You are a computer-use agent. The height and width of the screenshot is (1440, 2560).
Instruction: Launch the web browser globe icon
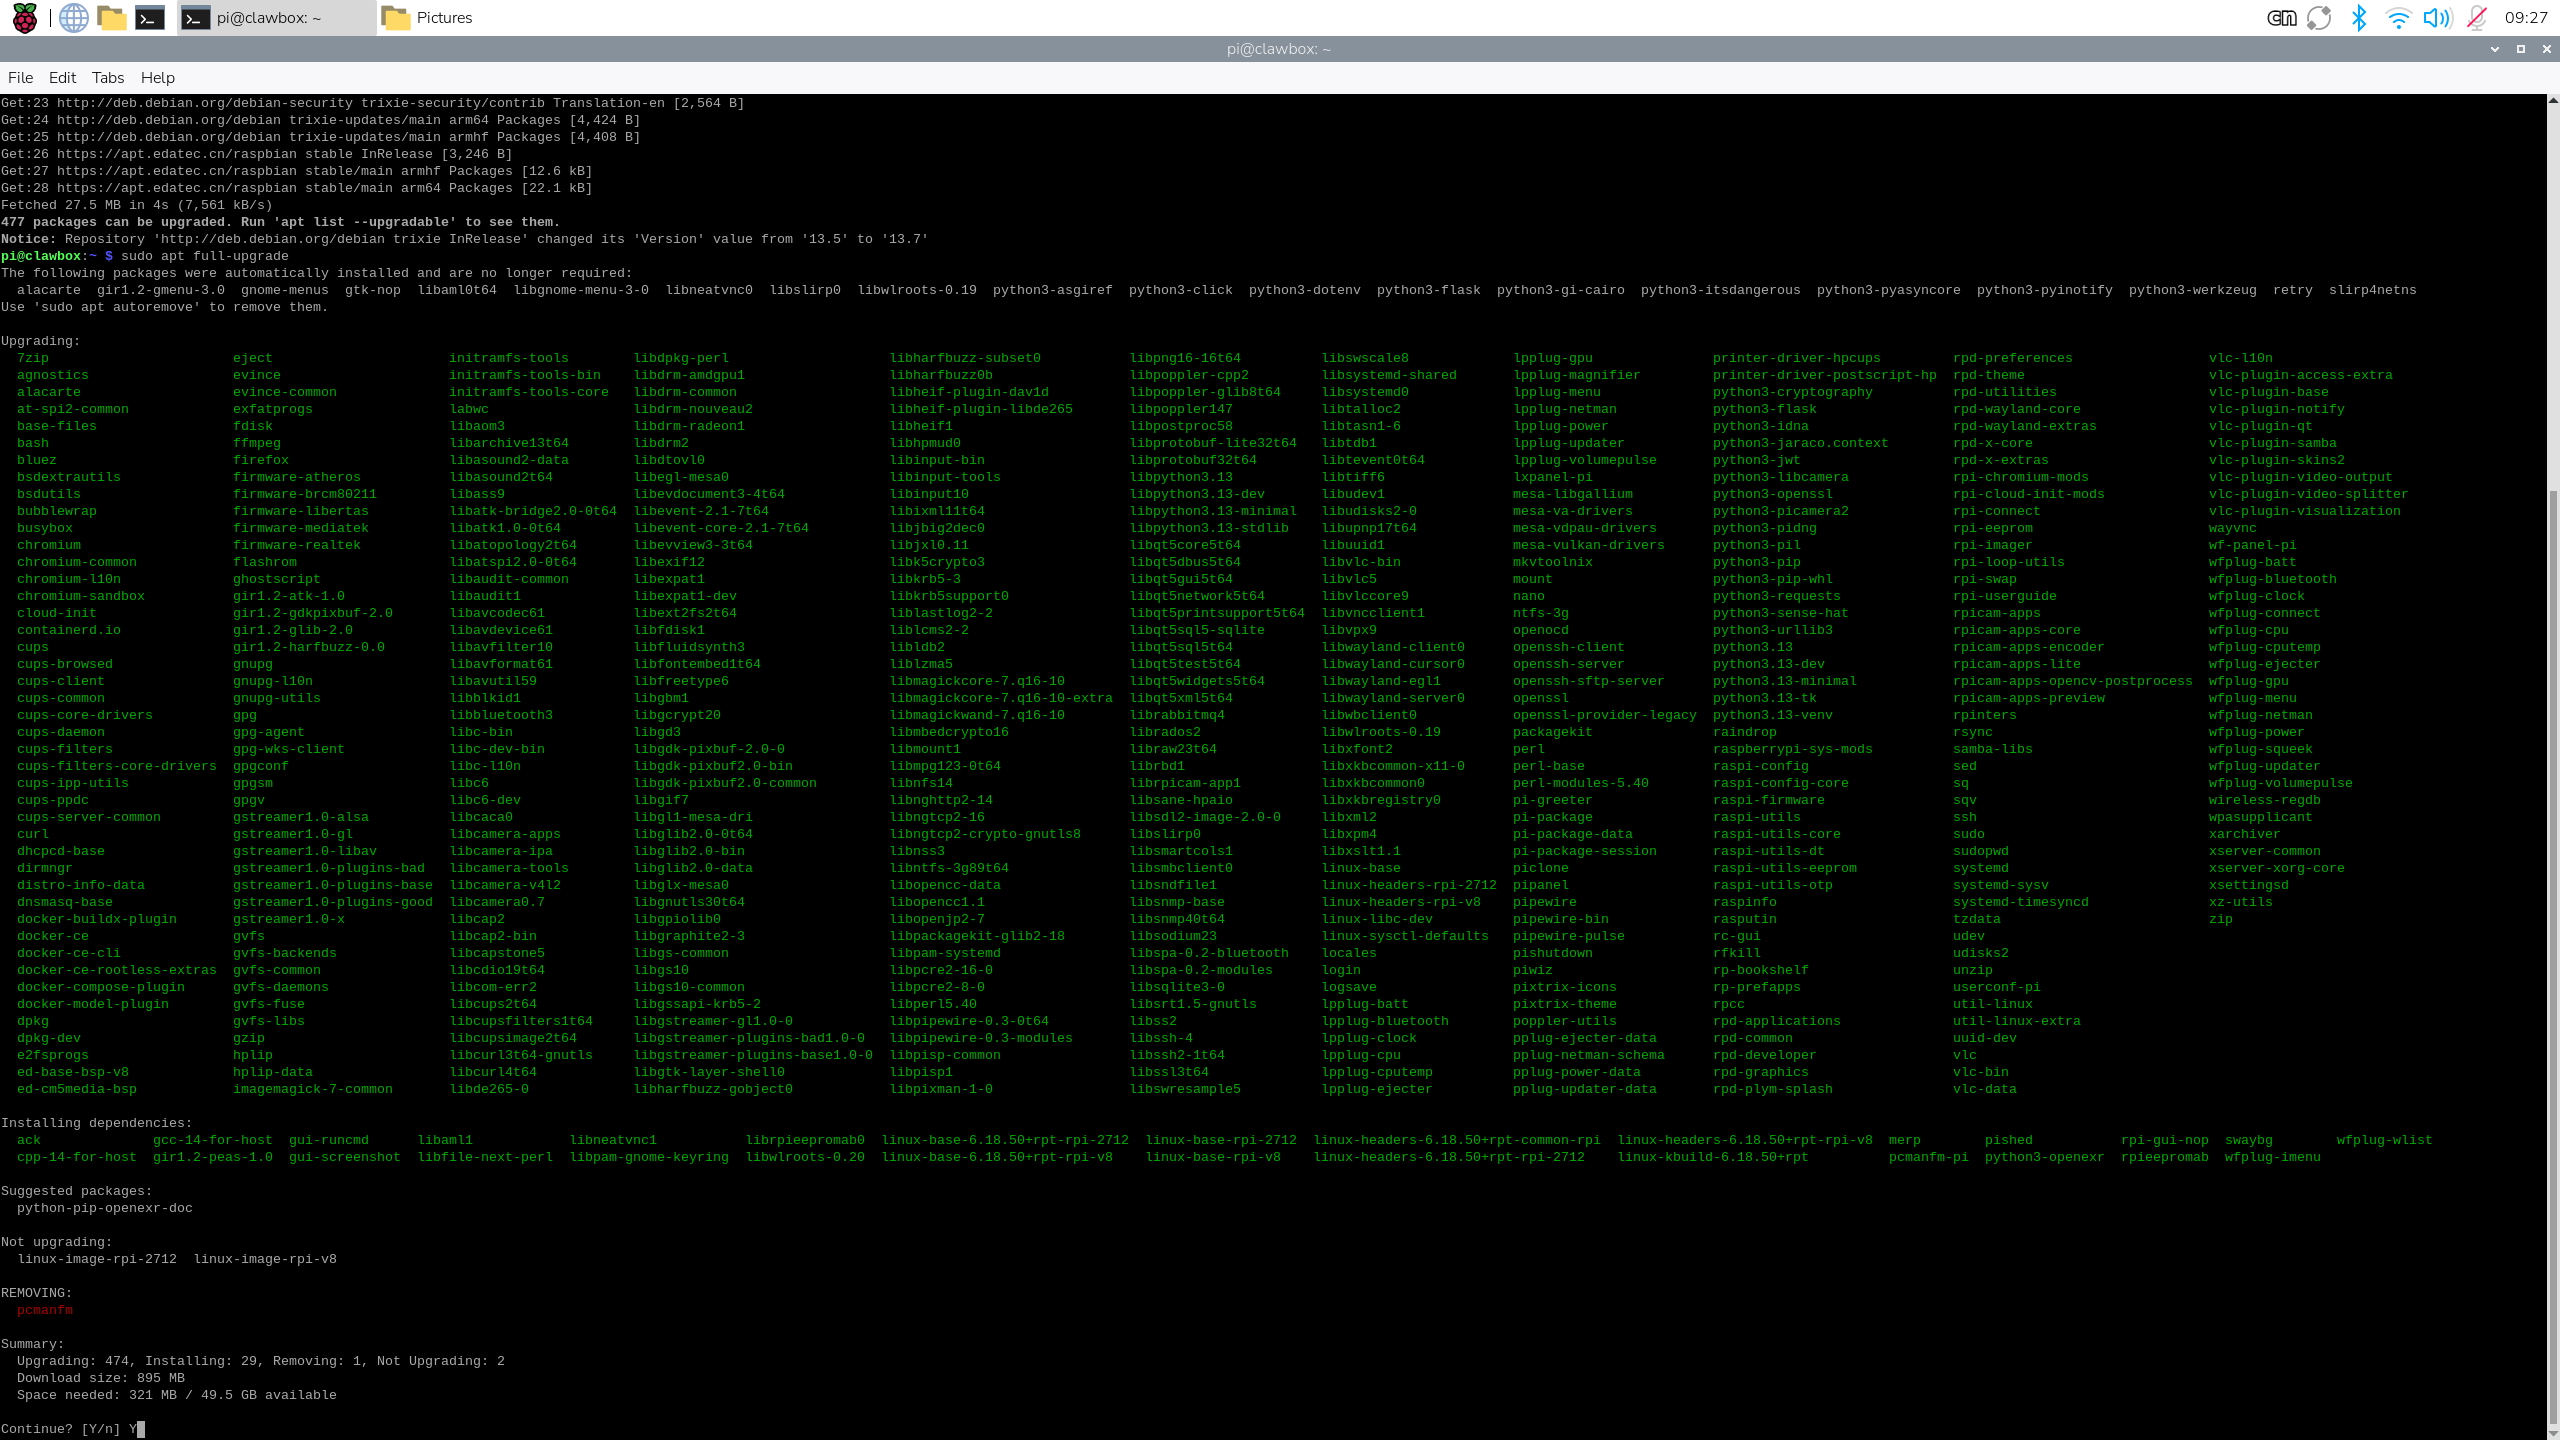(73, 17)
